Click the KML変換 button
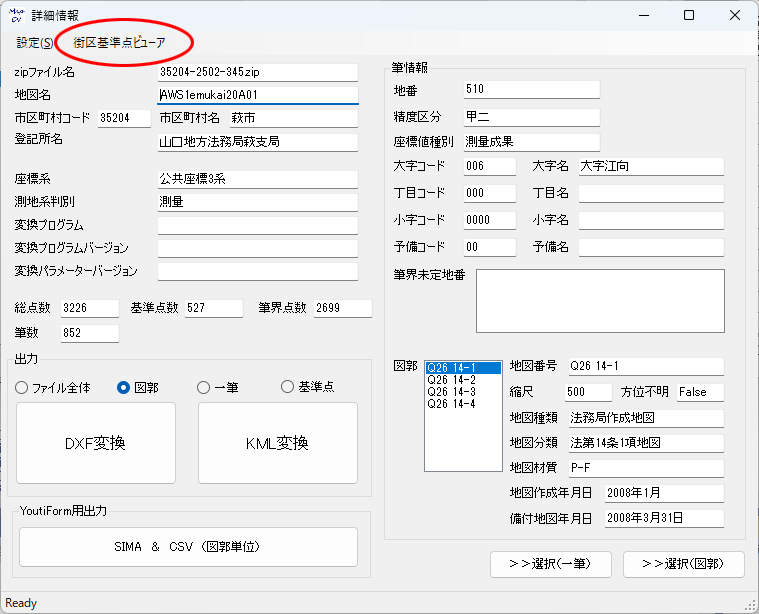This screenshot has height=614, width=759. [277, 443]
